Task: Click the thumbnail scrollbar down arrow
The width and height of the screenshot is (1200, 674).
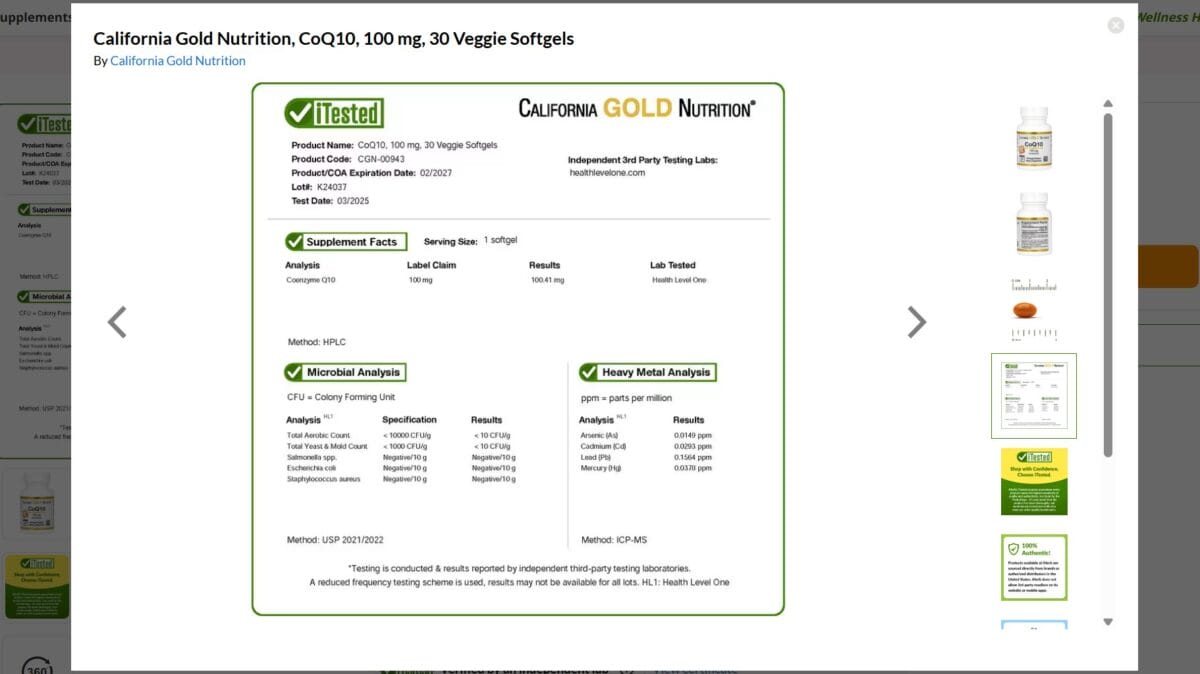Action: coord(1108,621)
